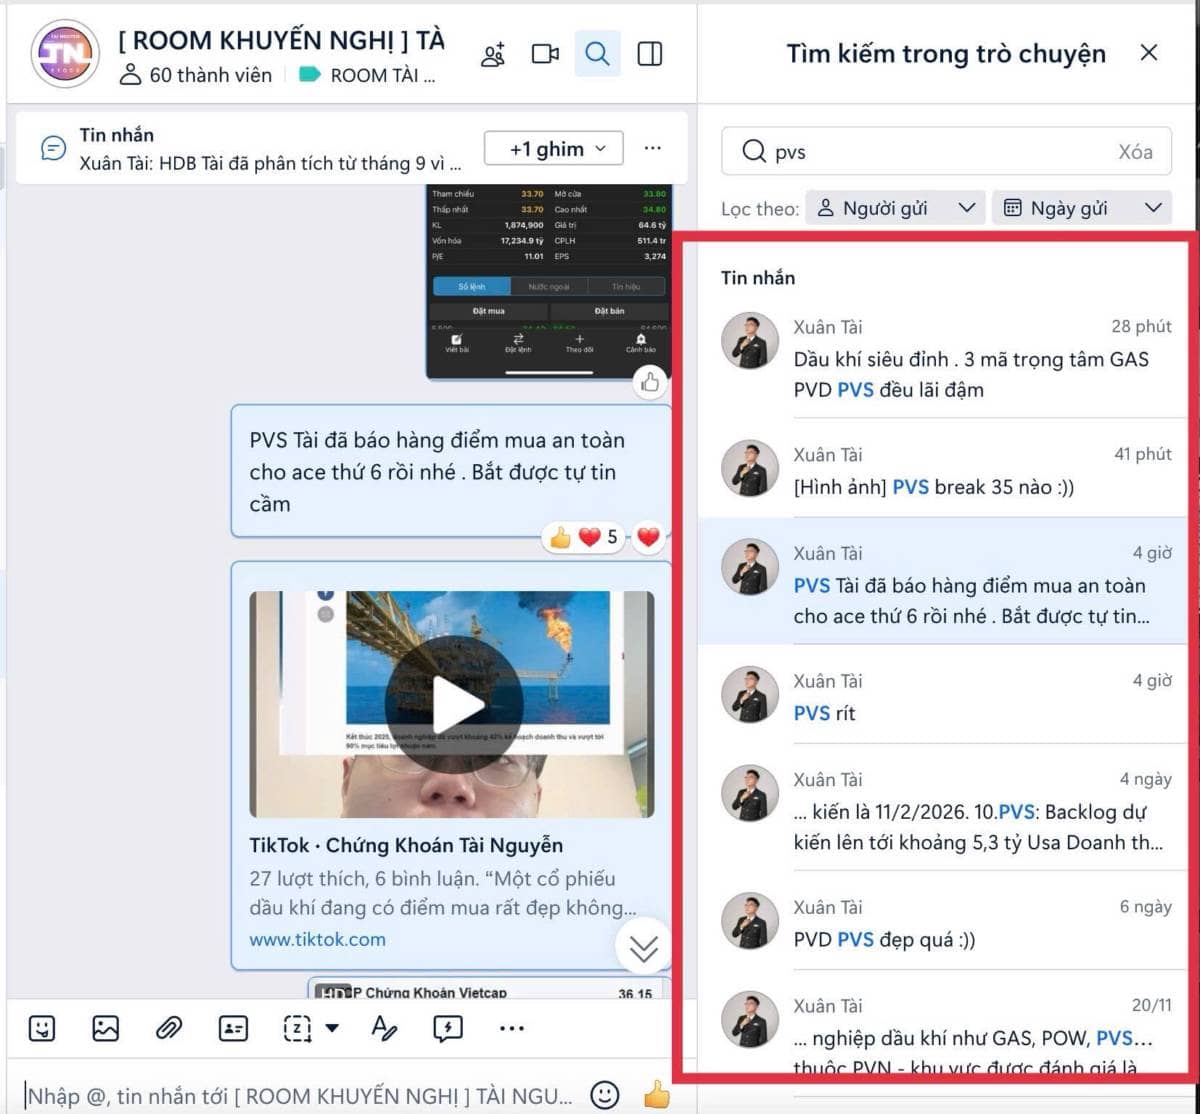Open text formatting pen icon
The height and width of the screenshot is (1114, 1200).
point(384,1028)
